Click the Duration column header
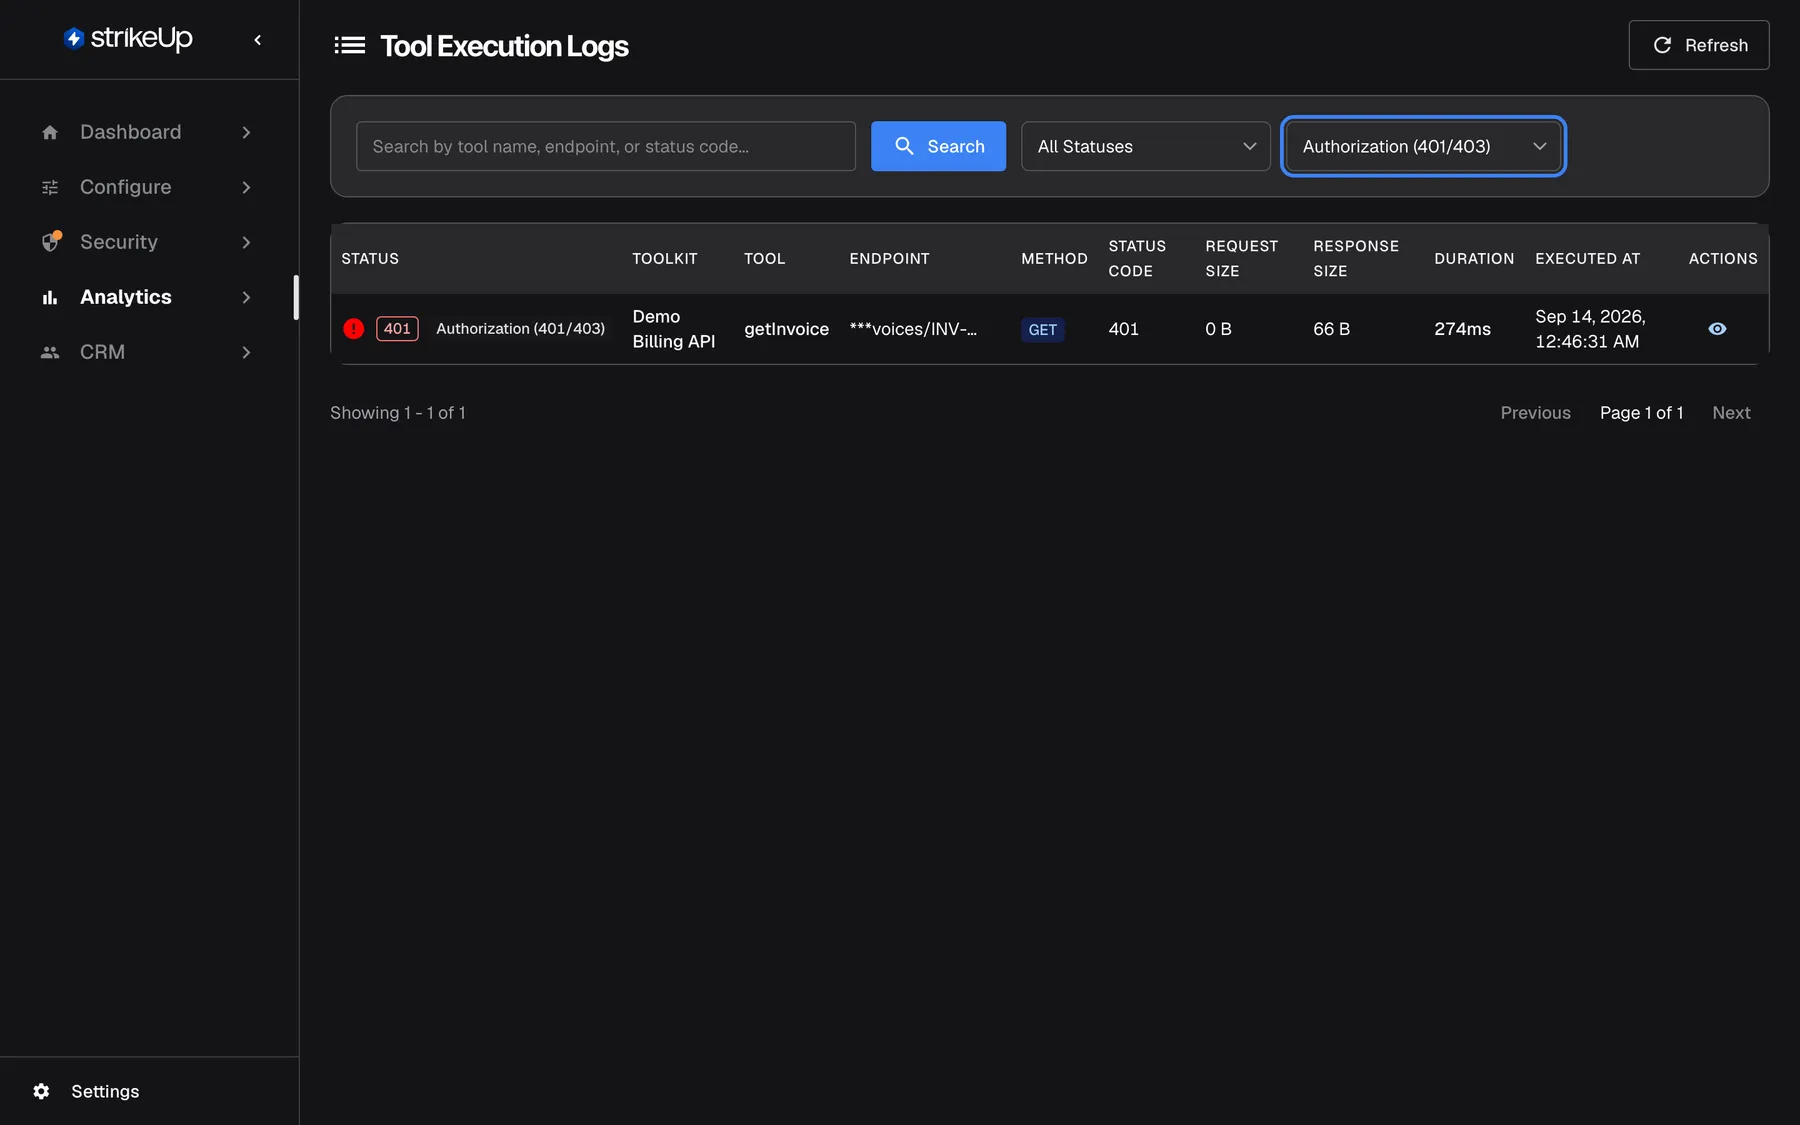Viewport: 1800px width, 1125px height. click(x=1474, y=258)
